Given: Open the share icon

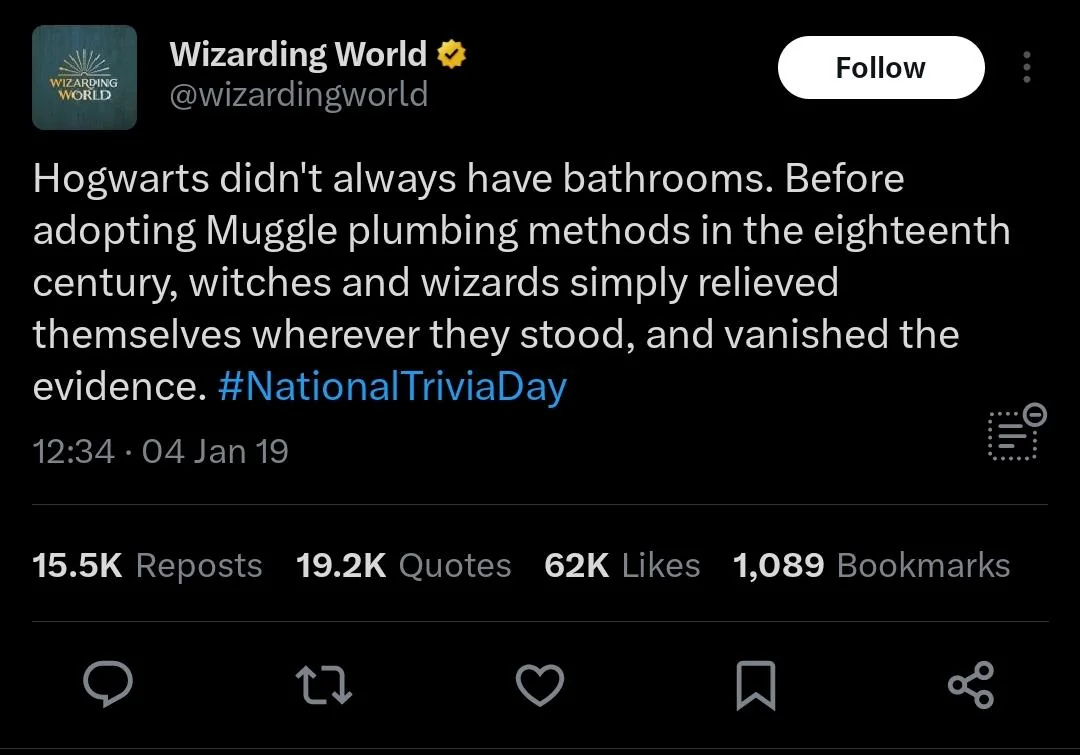Looking at the screenshot, I should coord(971,685).
